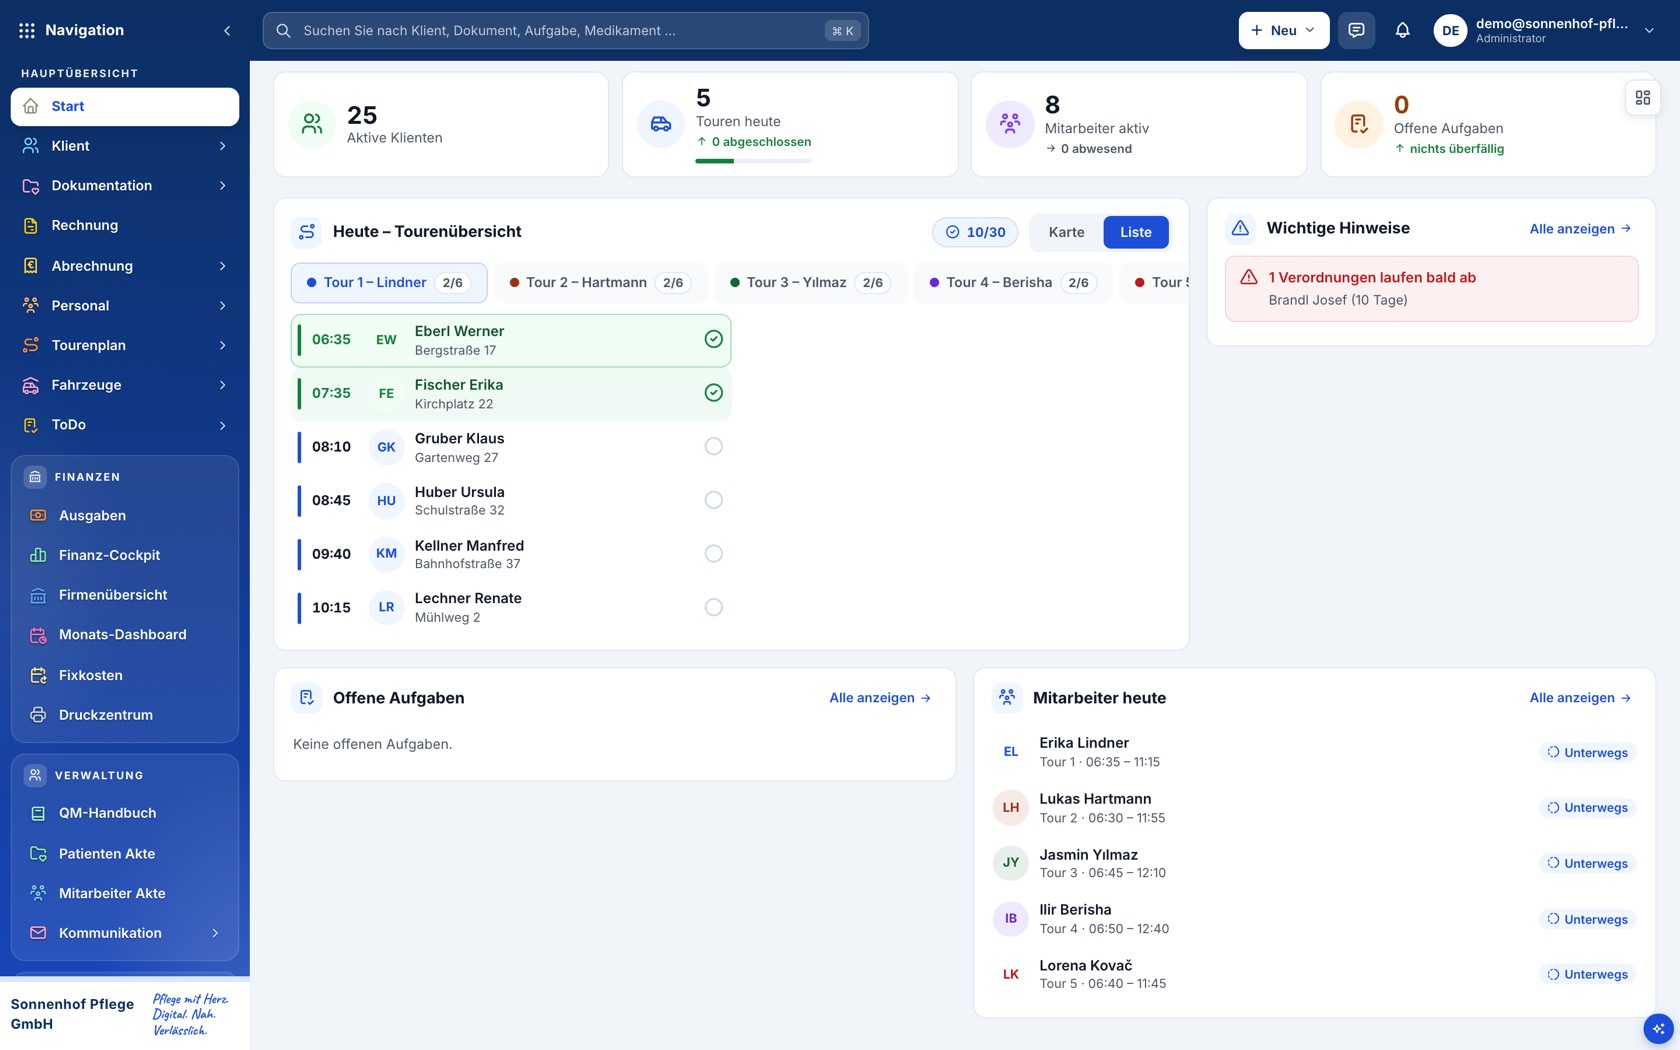Show all Offene Aufgaben
This screenshot has width=1680, height=1050.
coord(880,698)
